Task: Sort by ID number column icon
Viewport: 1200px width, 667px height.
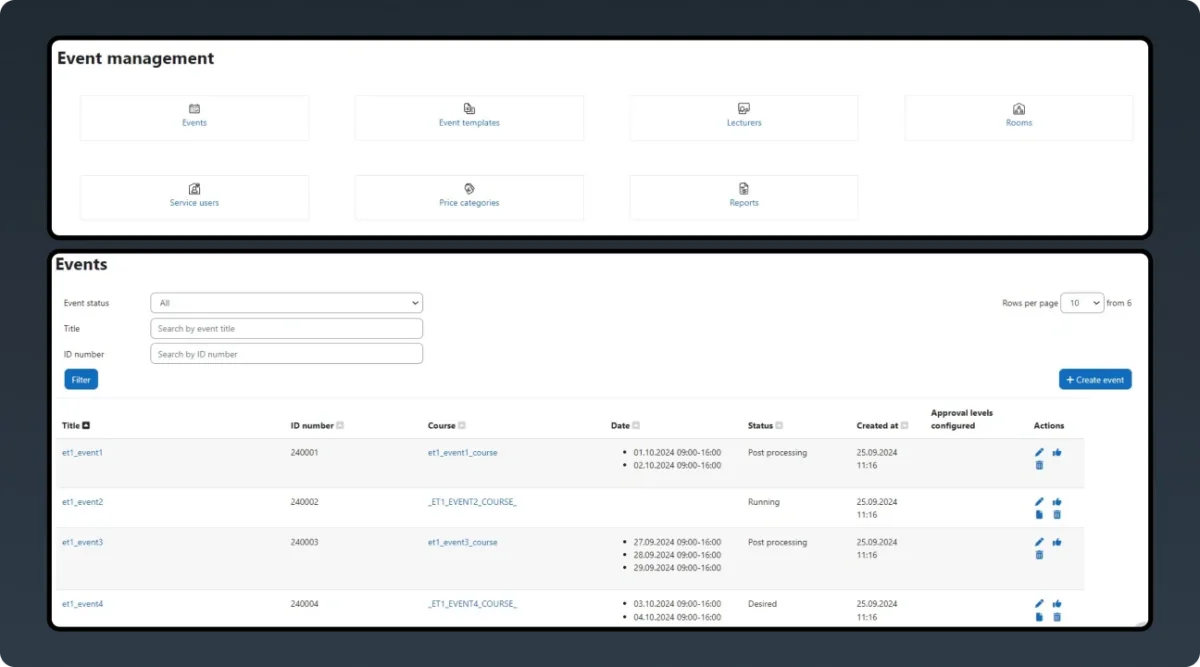Action: click(340, 426)
